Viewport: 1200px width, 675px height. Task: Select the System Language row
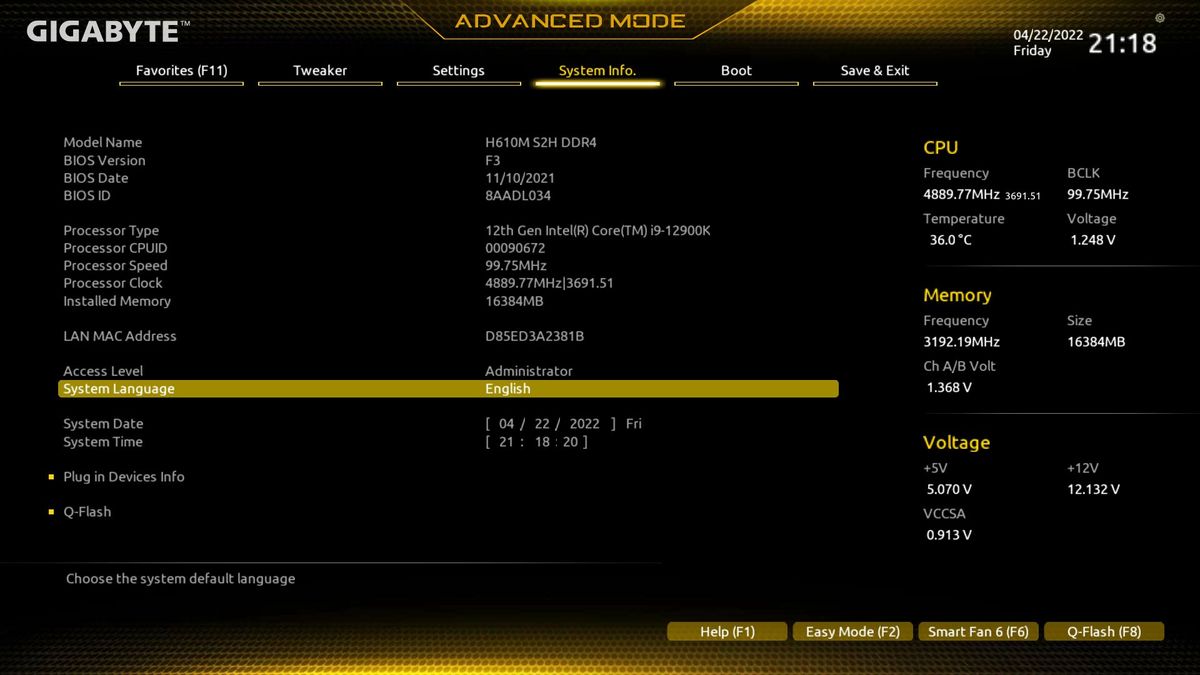(x=448, y=389)
